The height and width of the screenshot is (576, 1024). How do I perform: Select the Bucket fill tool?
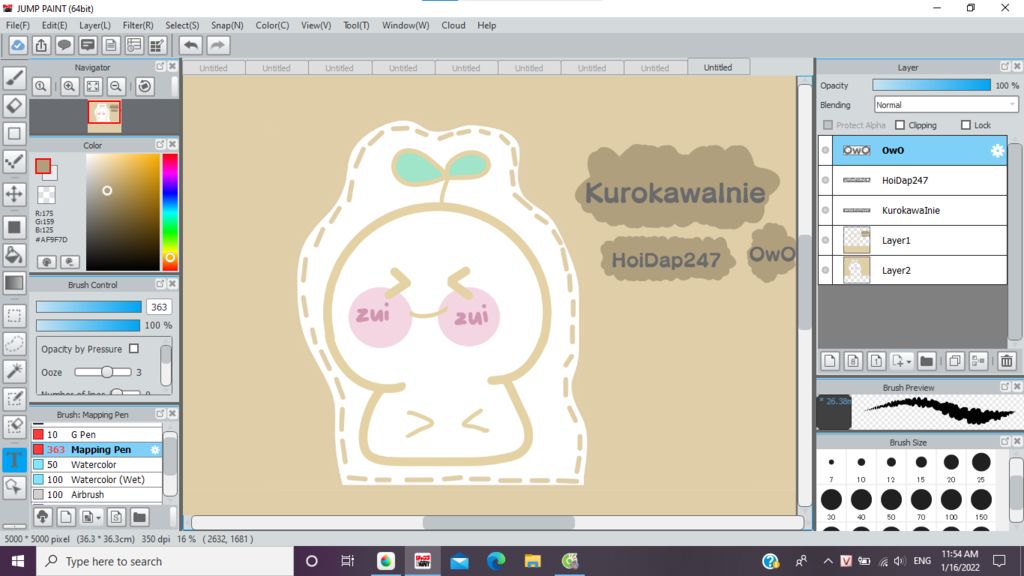coord(14,255)
